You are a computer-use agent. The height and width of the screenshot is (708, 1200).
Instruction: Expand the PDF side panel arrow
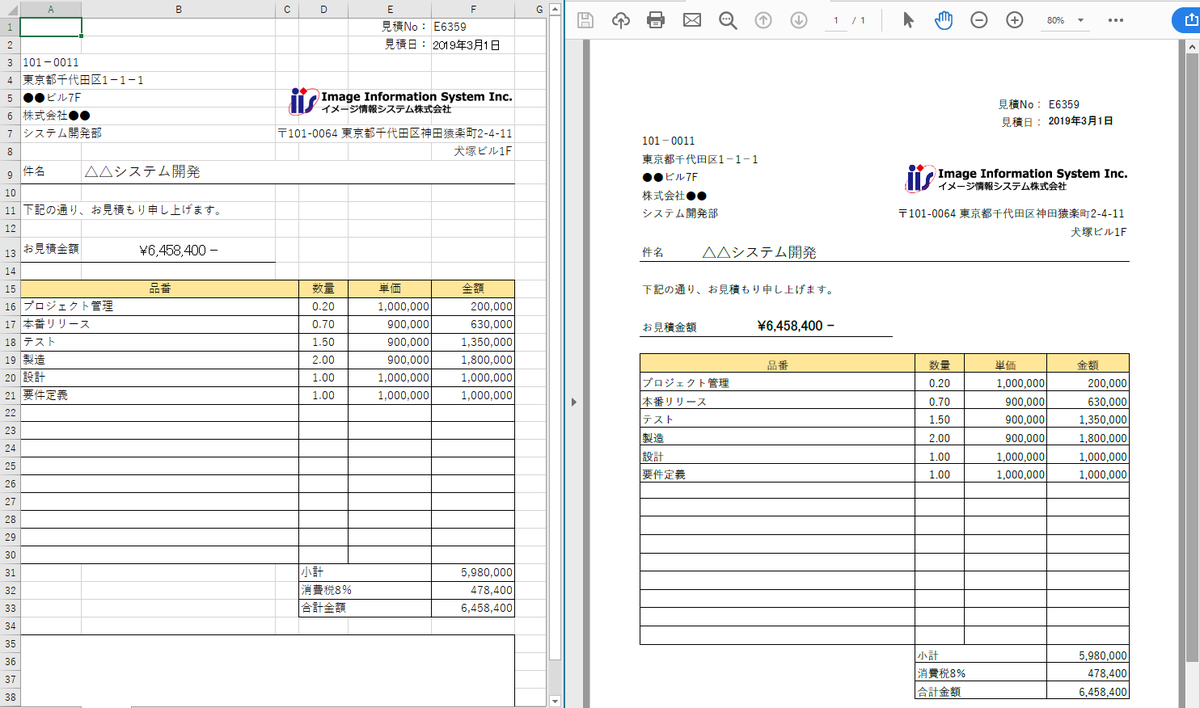(x=573, y=401)
